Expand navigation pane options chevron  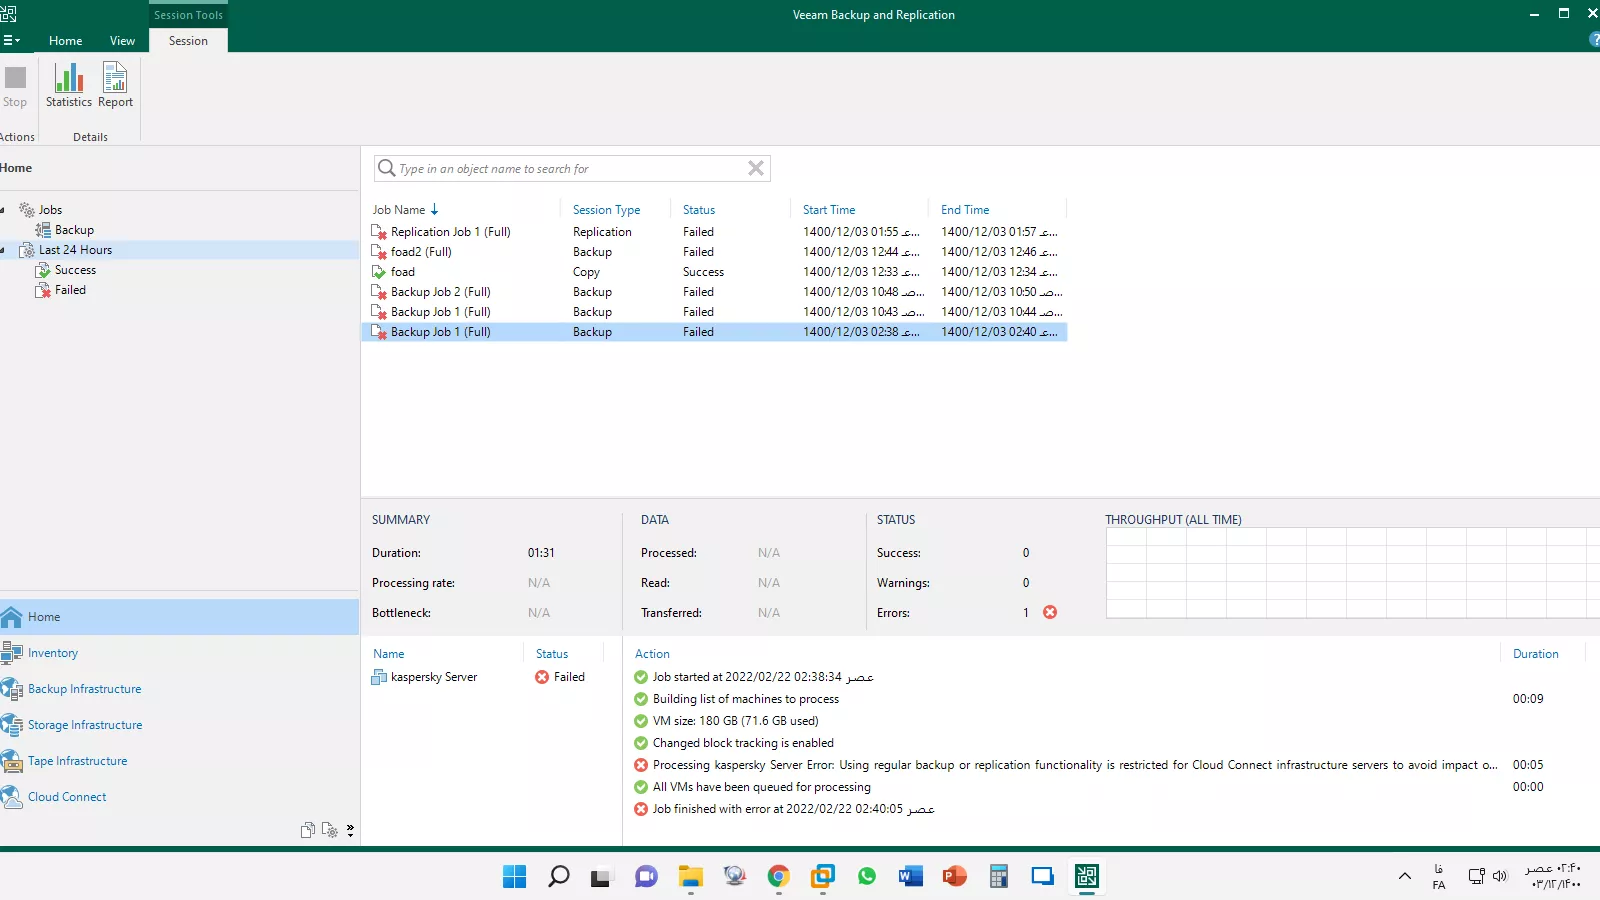click(x=350, y=830)
